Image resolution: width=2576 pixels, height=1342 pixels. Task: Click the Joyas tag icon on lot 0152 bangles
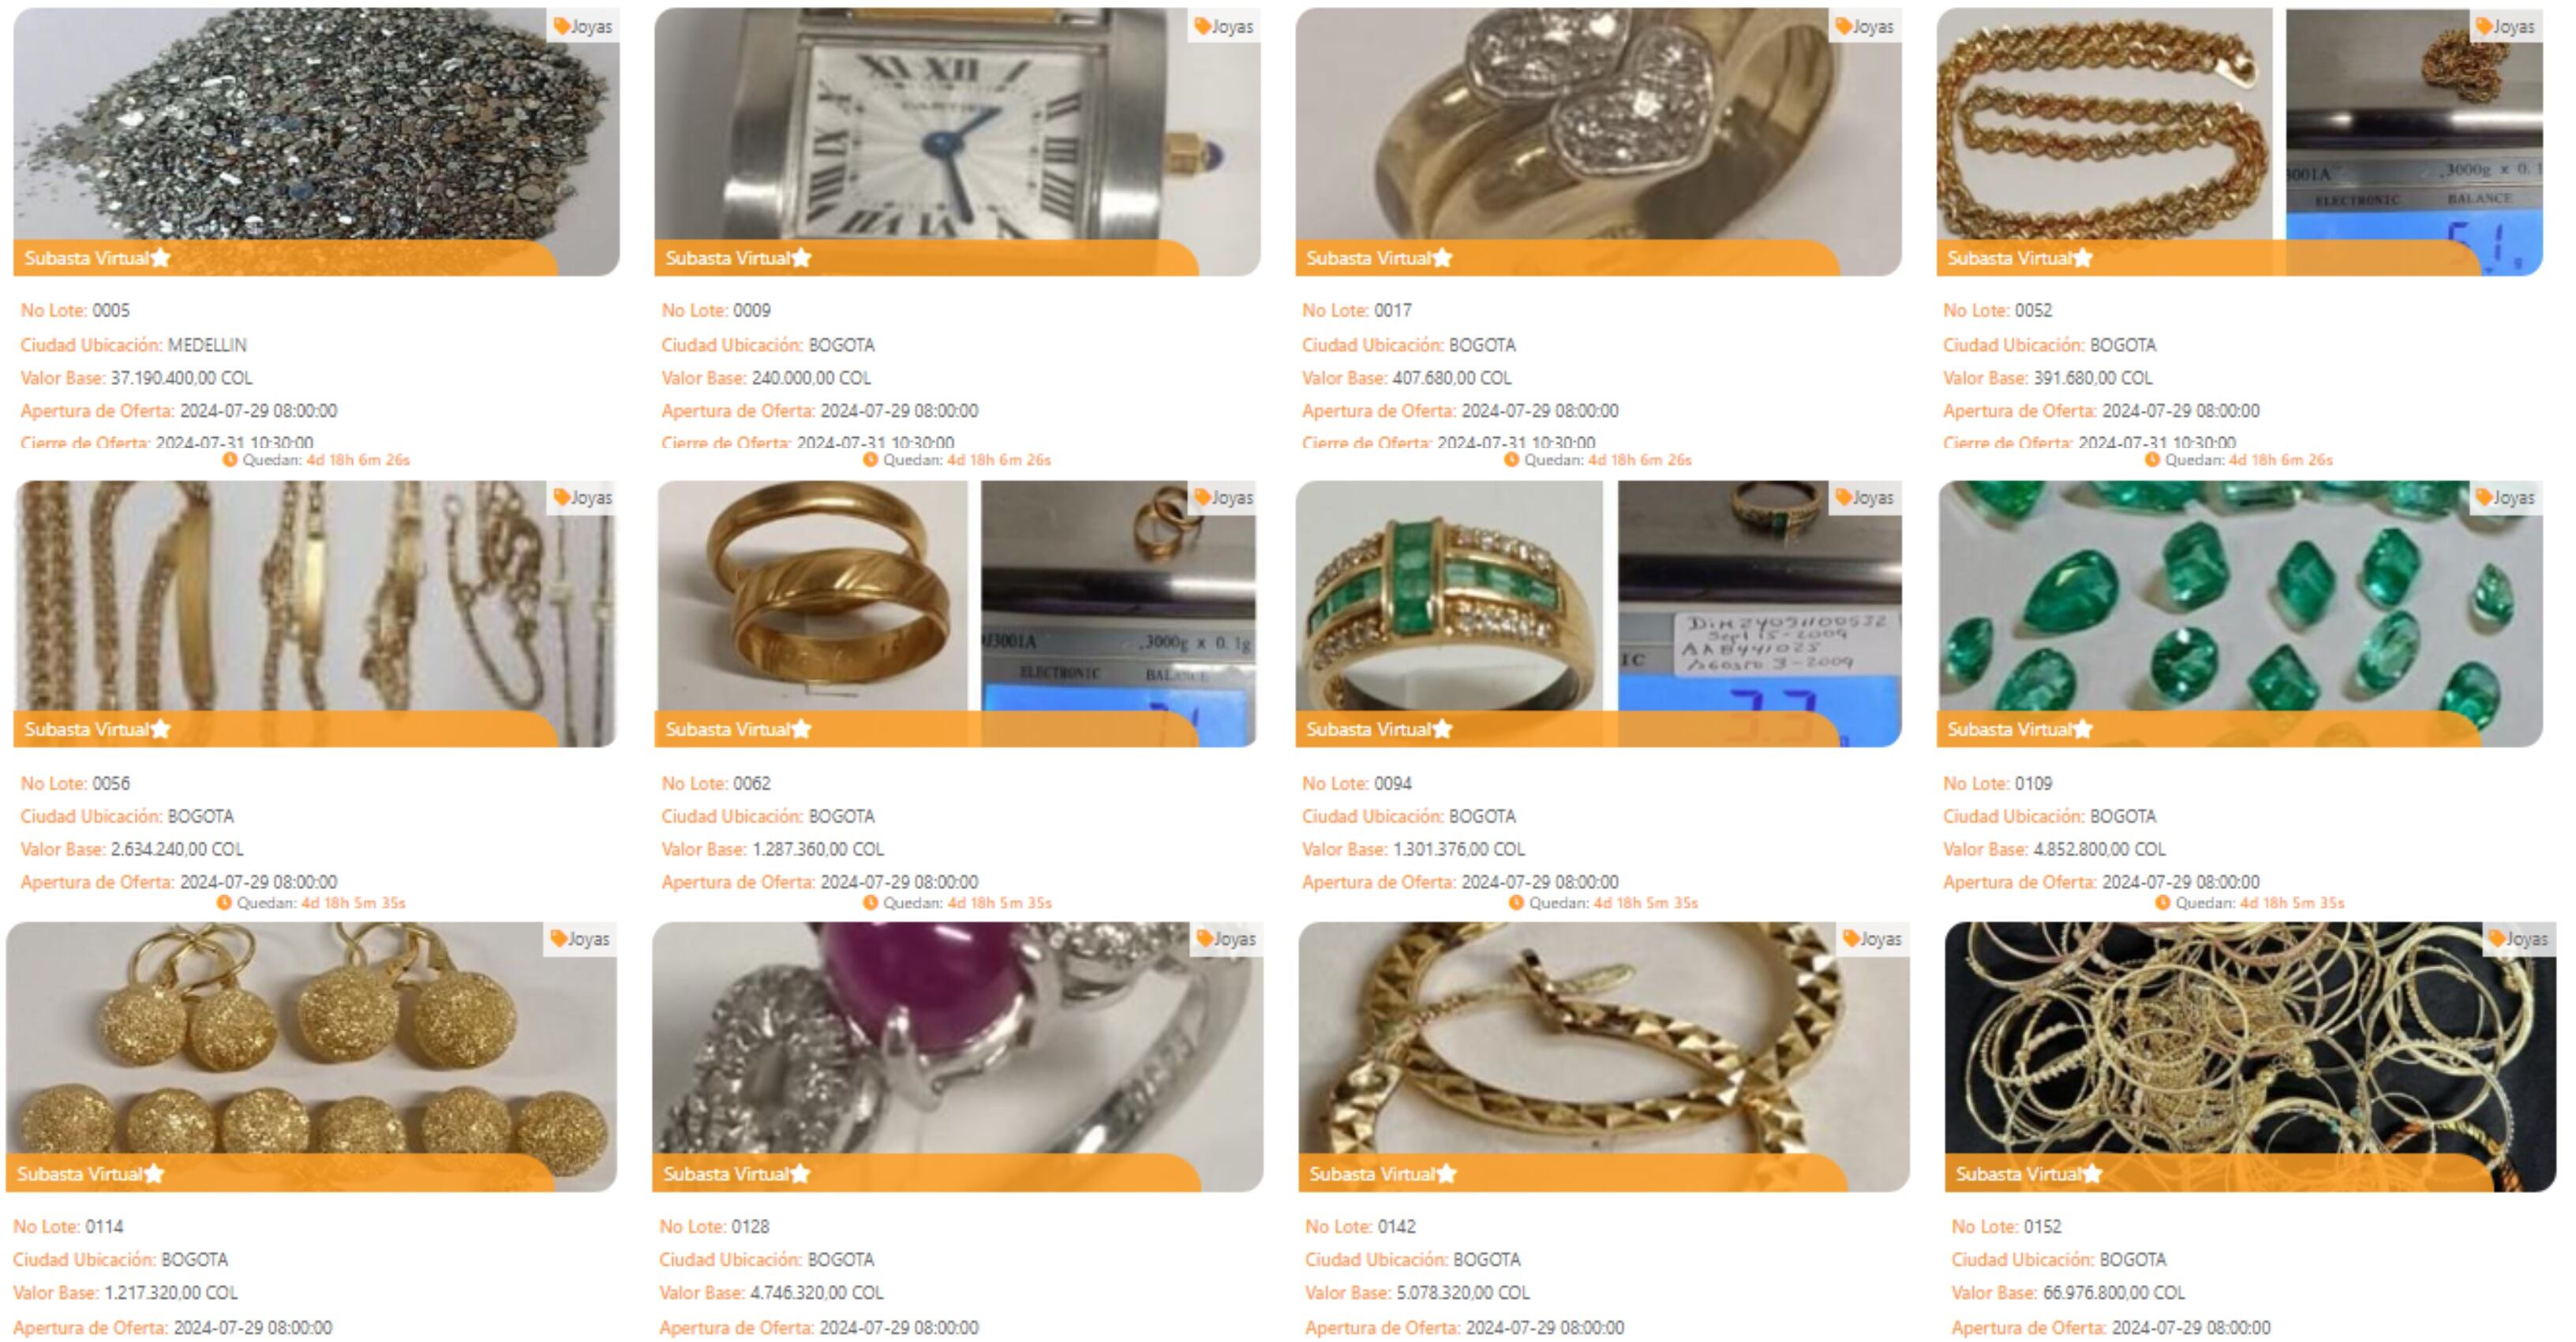pyautogui.click(x=2497, y=939)
